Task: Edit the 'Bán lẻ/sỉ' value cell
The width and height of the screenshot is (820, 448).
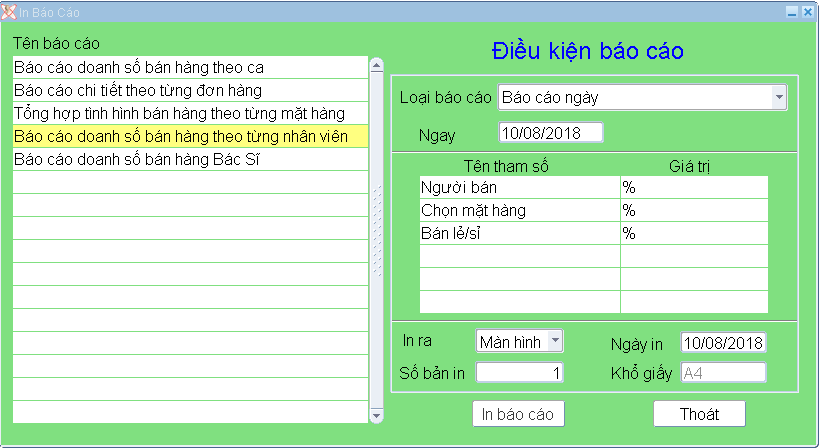Action: 693,233
